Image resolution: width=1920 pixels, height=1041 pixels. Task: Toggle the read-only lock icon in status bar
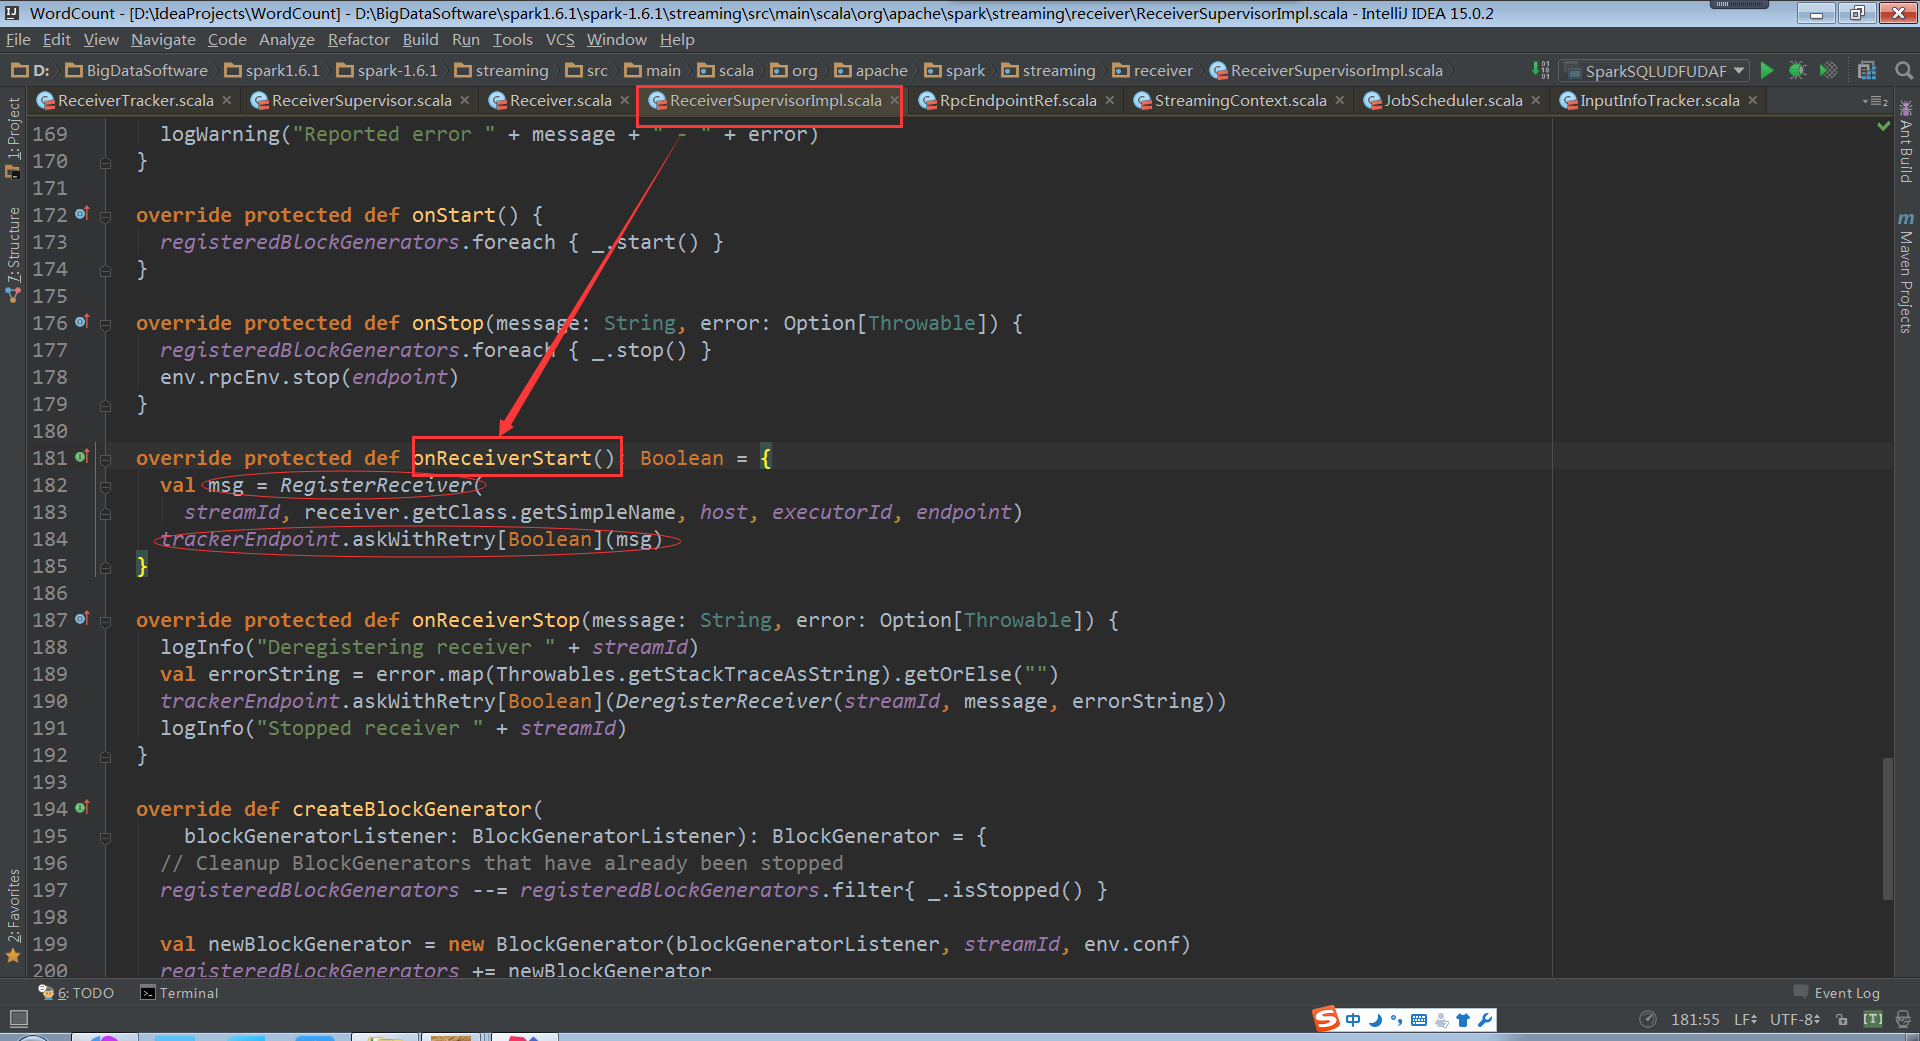[1842, 1019]
